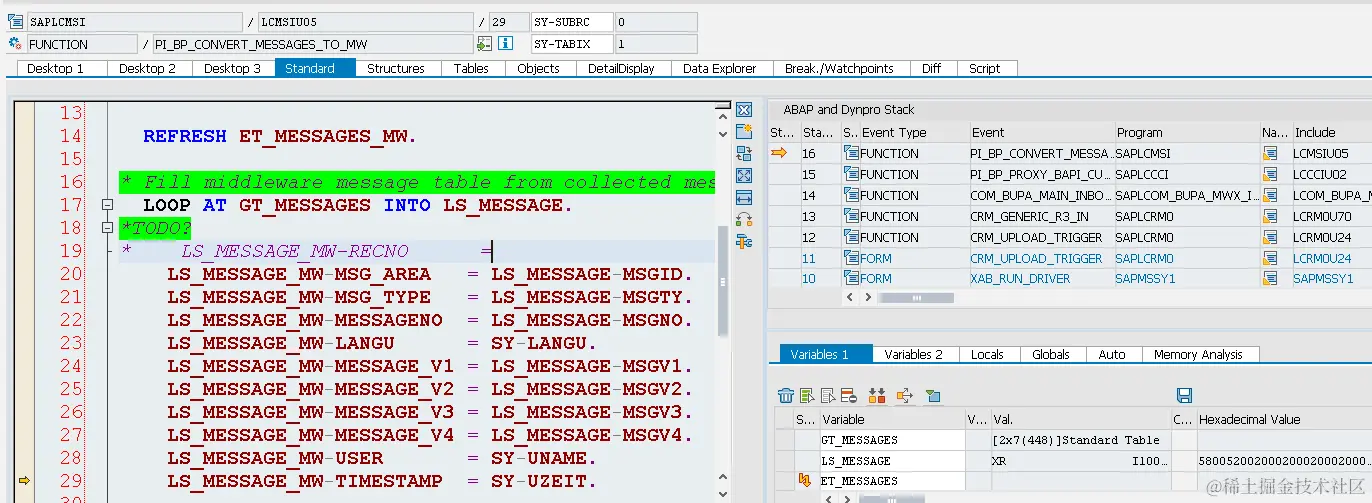Image resolution: width=1372 pixels, height=503 pixels.
Task: Open the Script tab
Action: pyautogui.click(x=985, y=68)
